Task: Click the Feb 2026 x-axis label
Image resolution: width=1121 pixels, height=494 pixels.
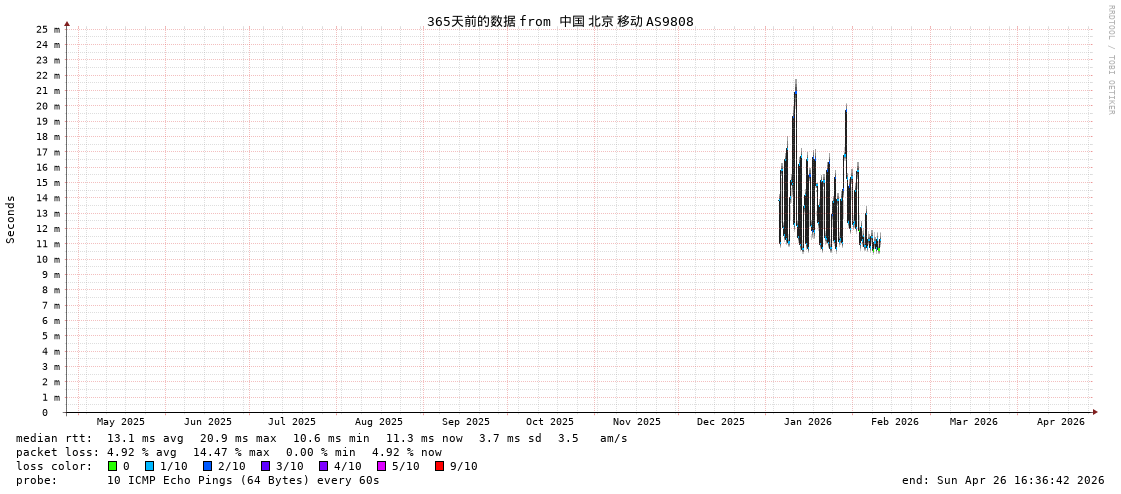Action: click(x=894, y=422)
